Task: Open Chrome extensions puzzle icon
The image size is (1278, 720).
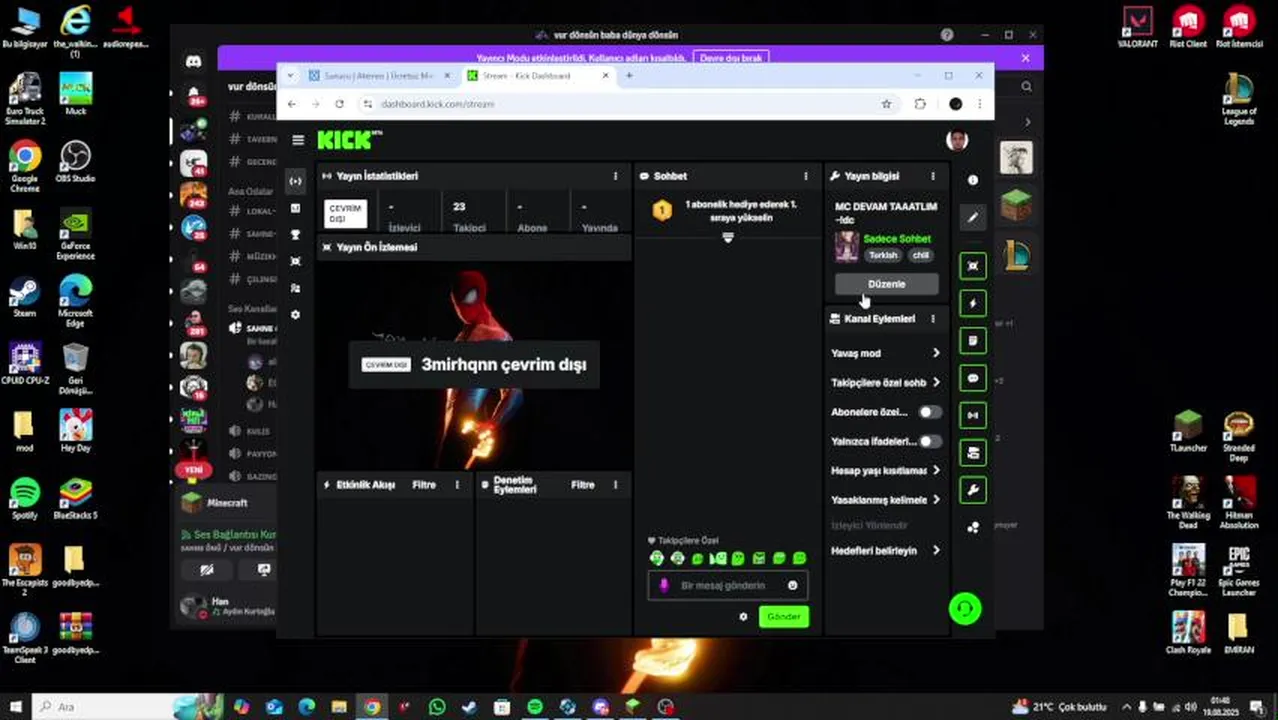Action: pyautogui.click(x=920, y=104)
